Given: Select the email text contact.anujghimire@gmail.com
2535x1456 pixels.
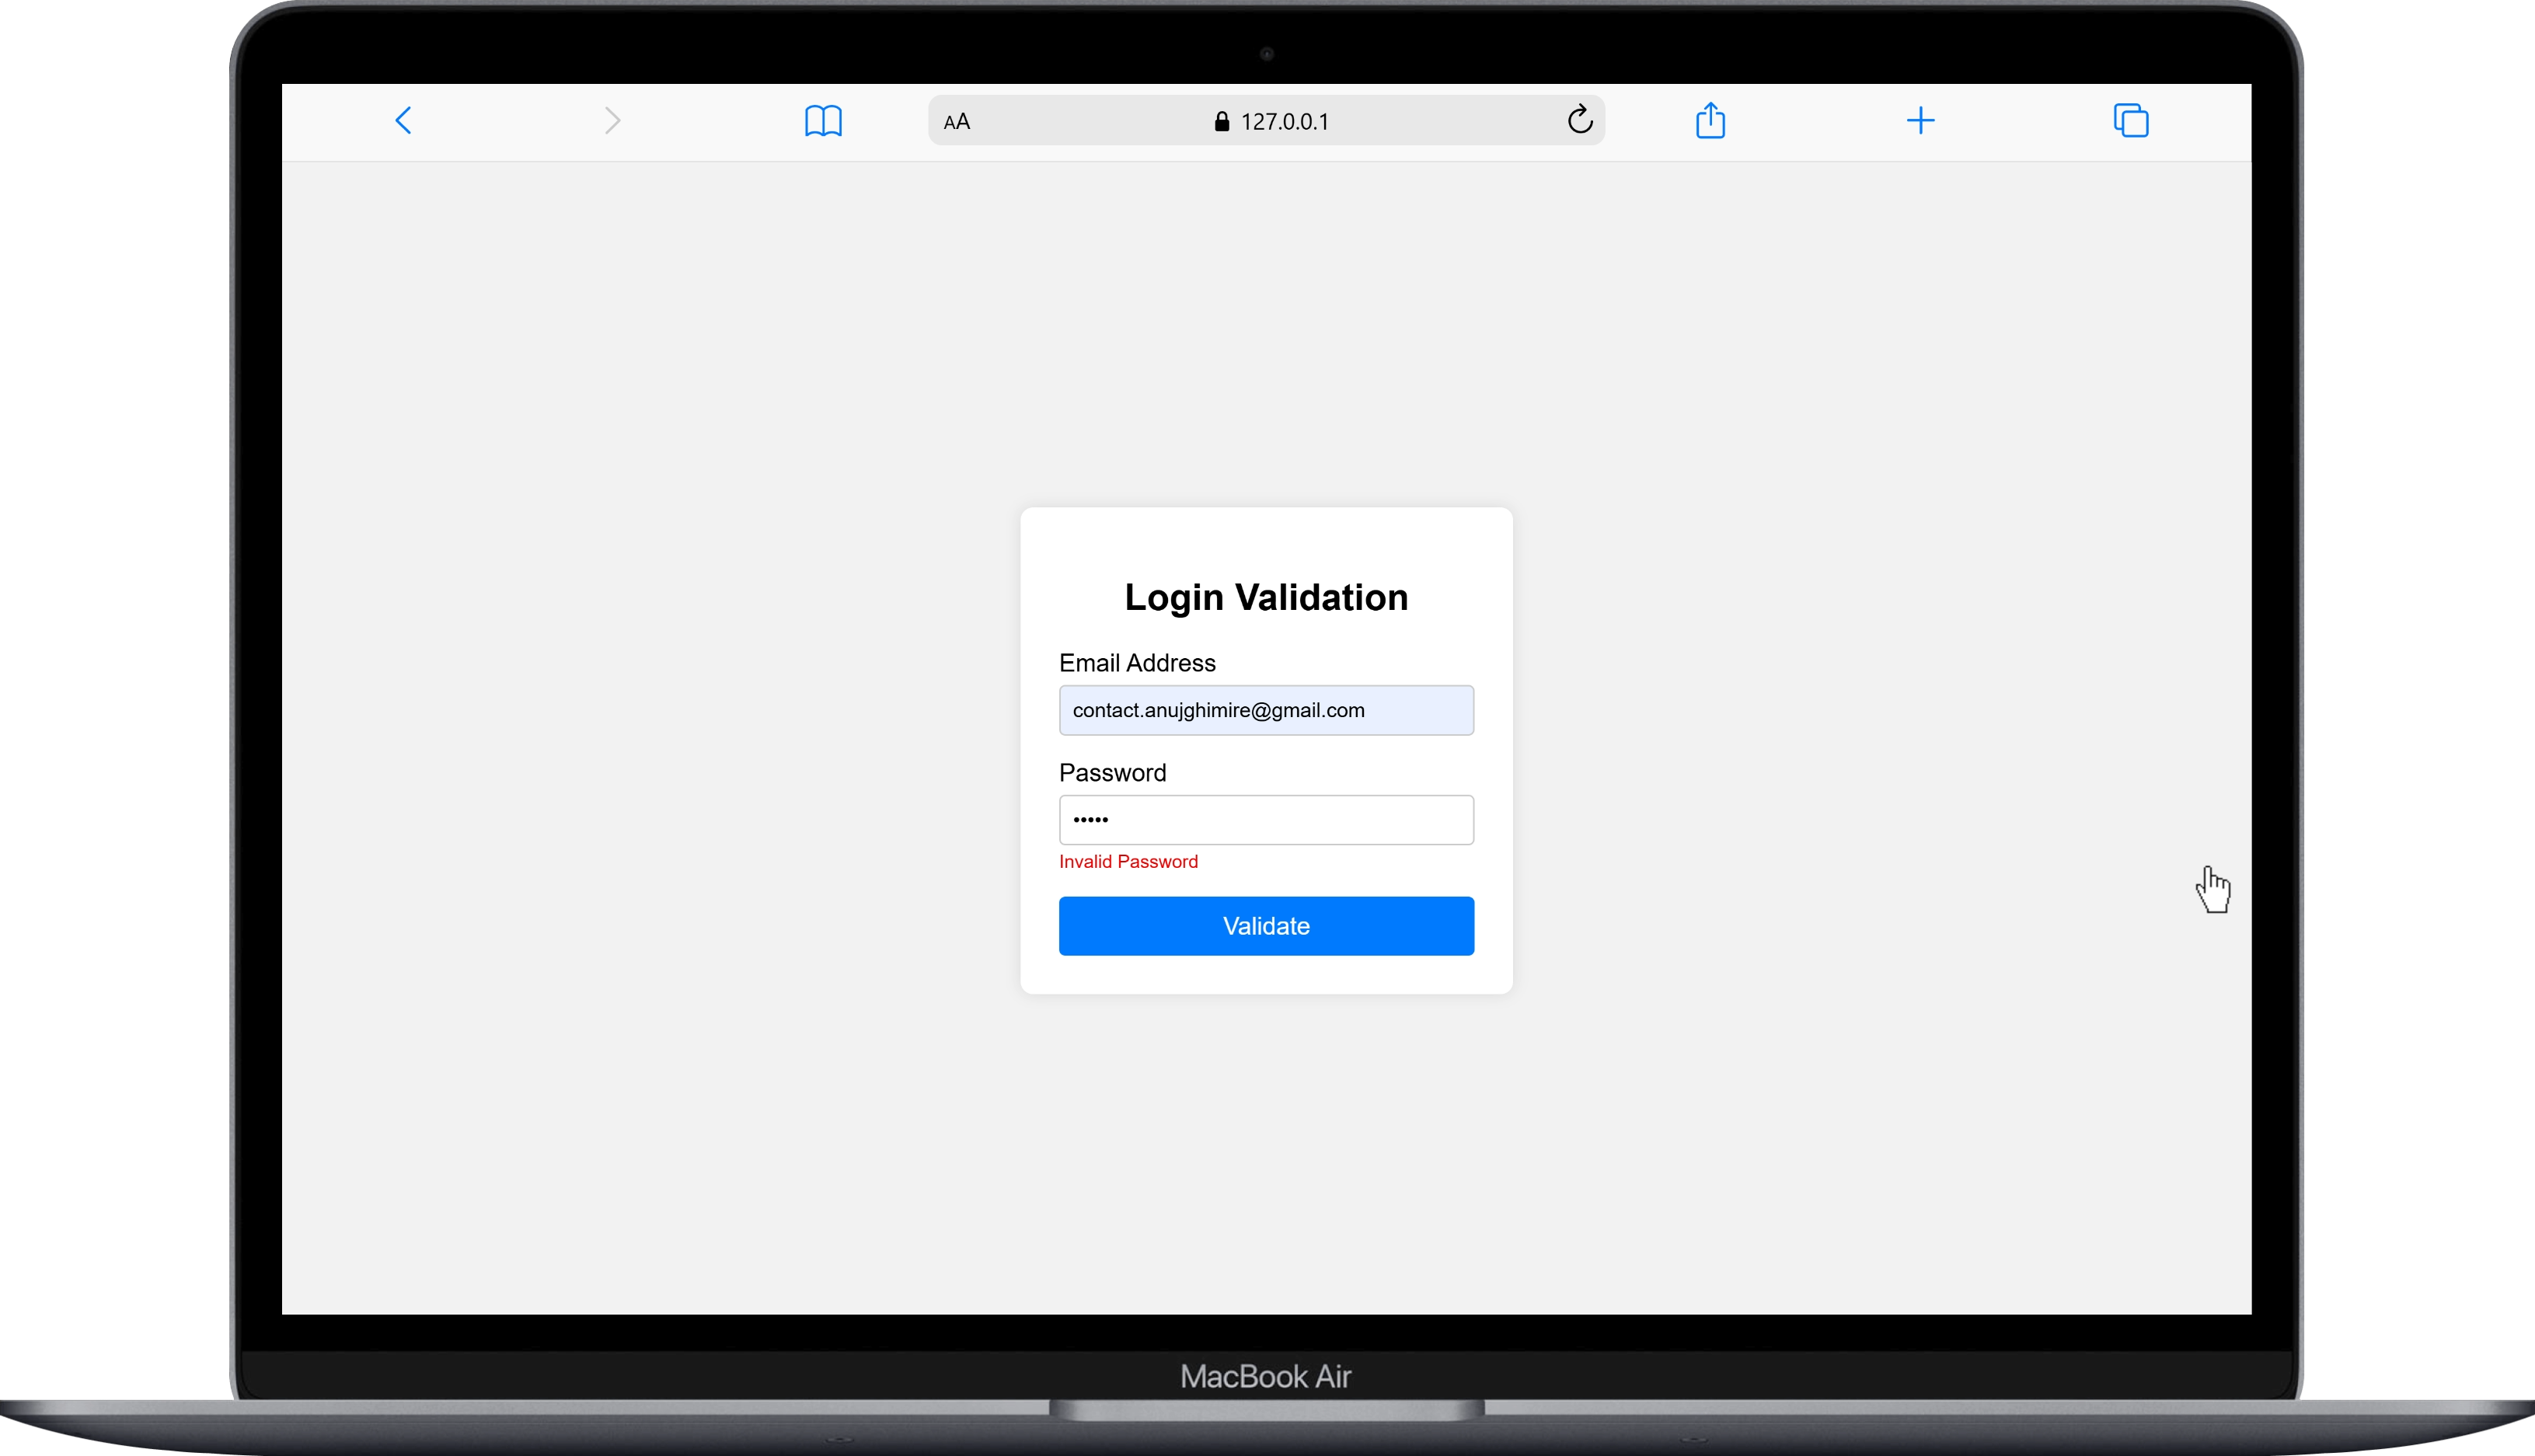Looking at the screenshot, I should click(1218, 710).
